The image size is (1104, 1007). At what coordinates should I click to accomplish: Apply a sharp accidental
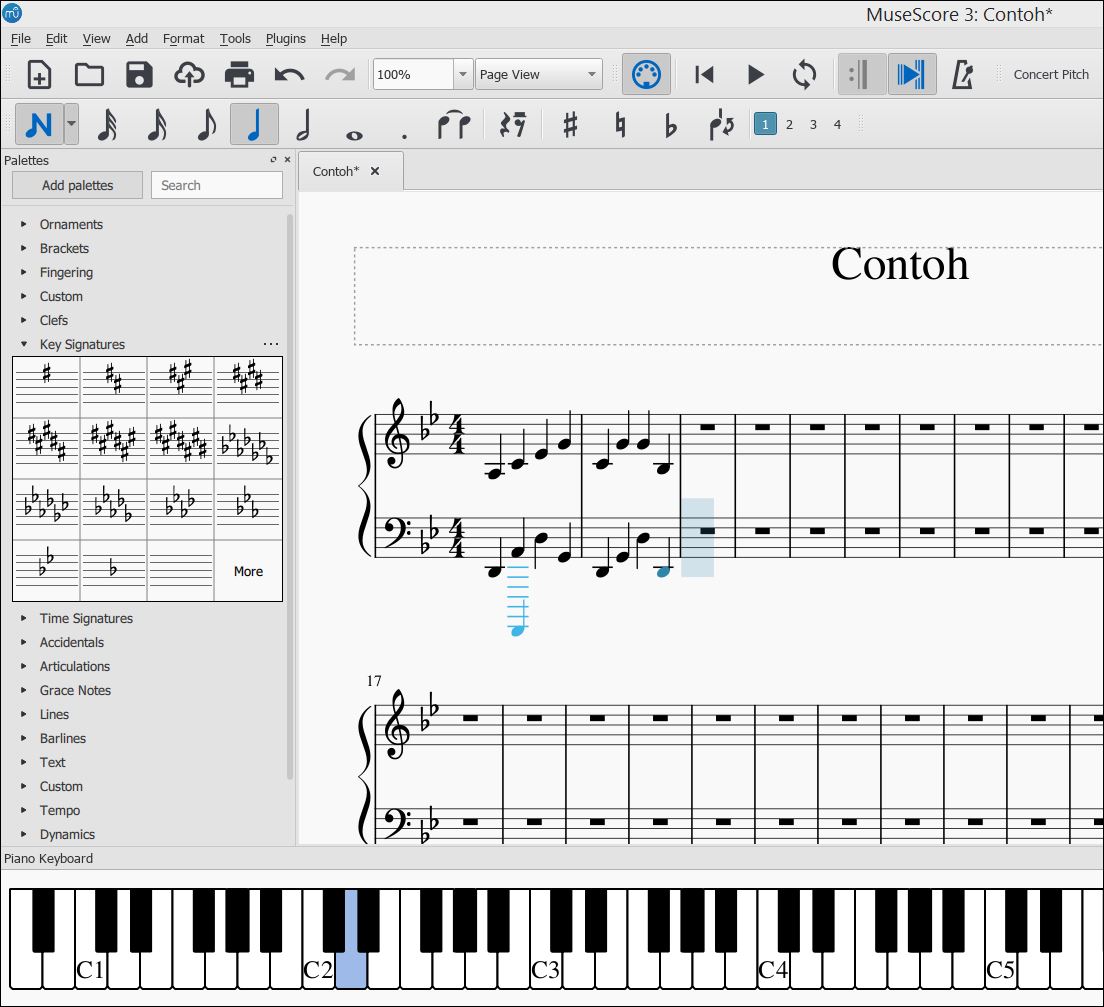click(570, 123)
